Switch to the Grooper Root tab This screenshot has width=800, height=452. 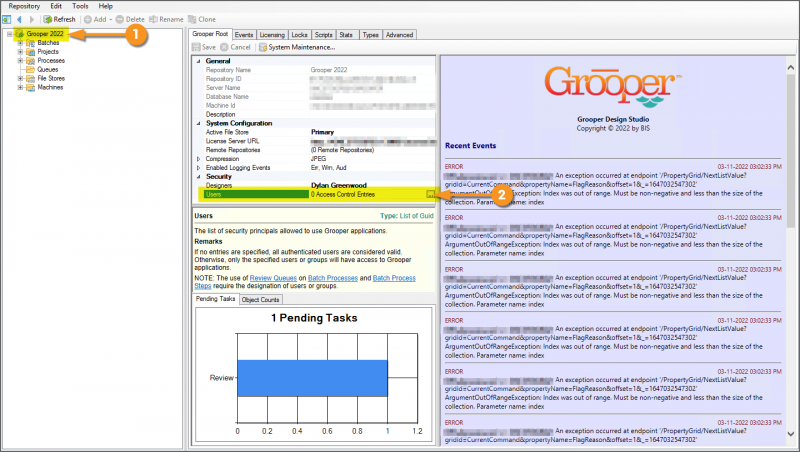(x=210, y=34)
